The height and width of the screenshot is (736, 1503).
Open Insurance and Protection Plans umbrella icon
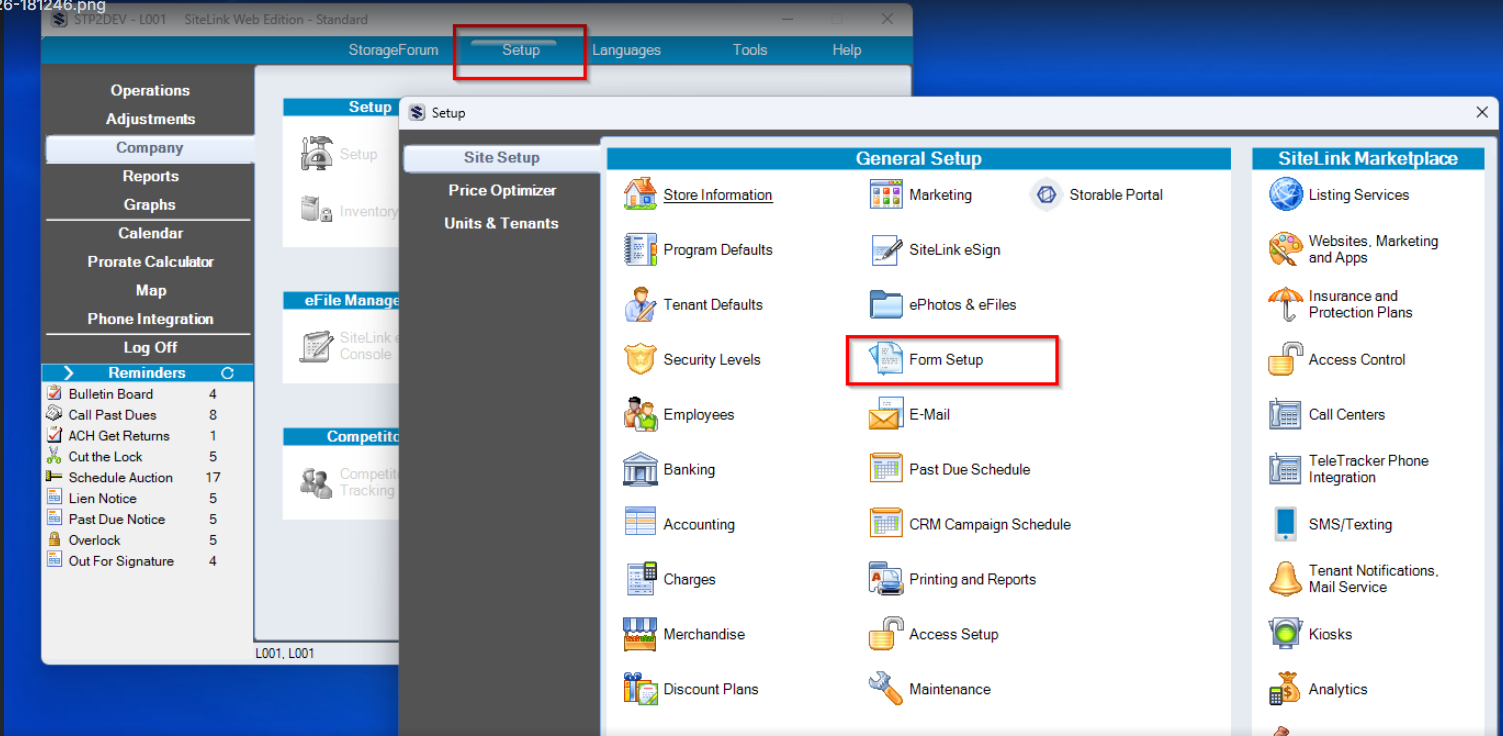point(1286,304)
